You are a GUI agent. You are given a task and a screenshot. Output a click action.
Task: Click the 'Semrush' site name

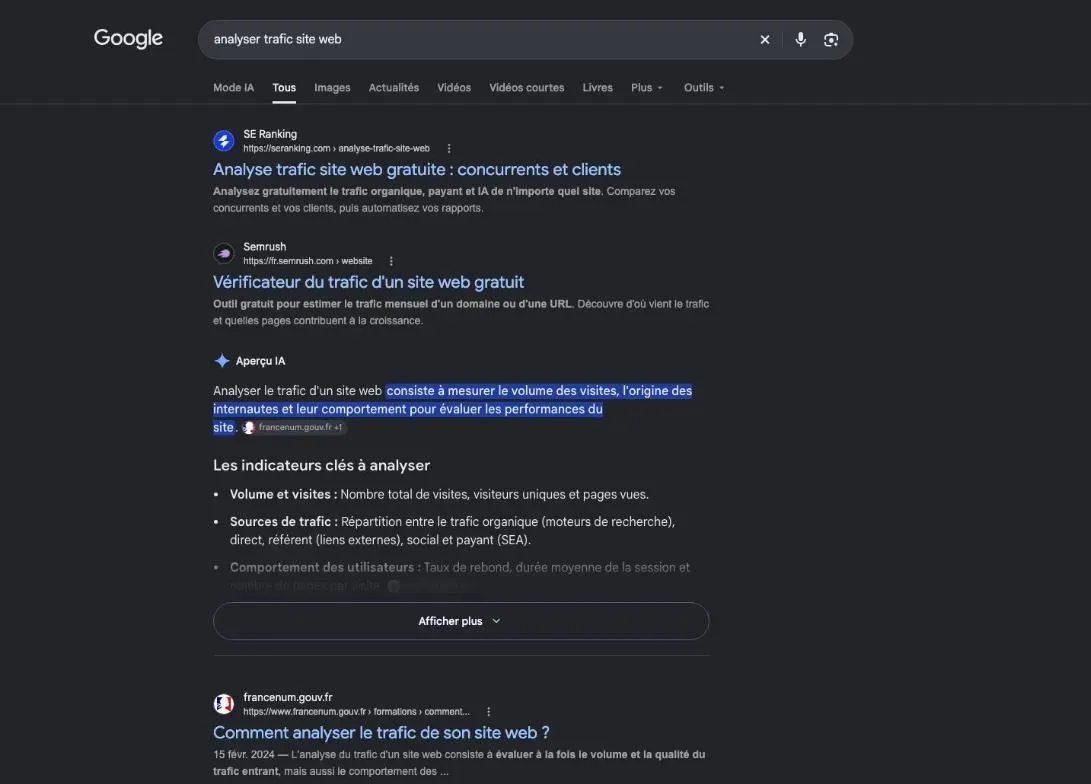pos(264,246)
